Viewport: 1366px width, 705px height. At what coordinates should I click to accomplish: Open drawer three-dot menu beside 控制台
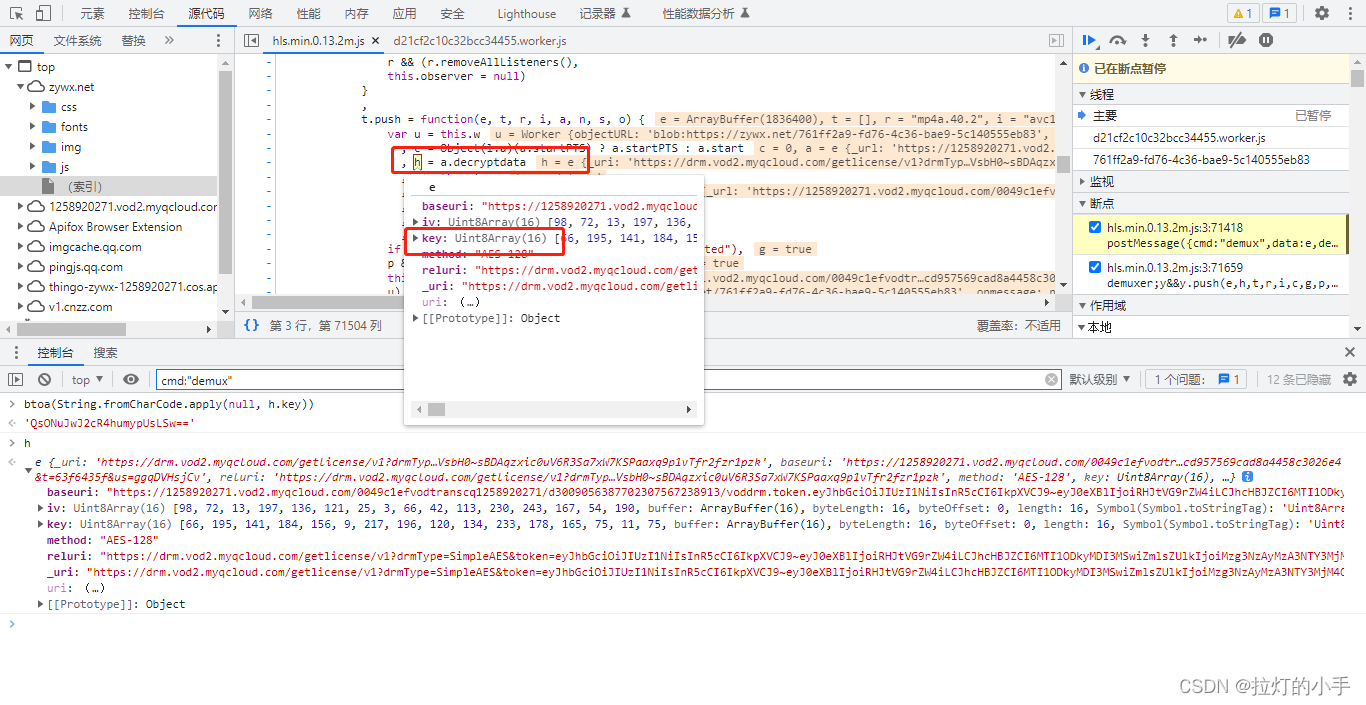click(x=16, y=352)
